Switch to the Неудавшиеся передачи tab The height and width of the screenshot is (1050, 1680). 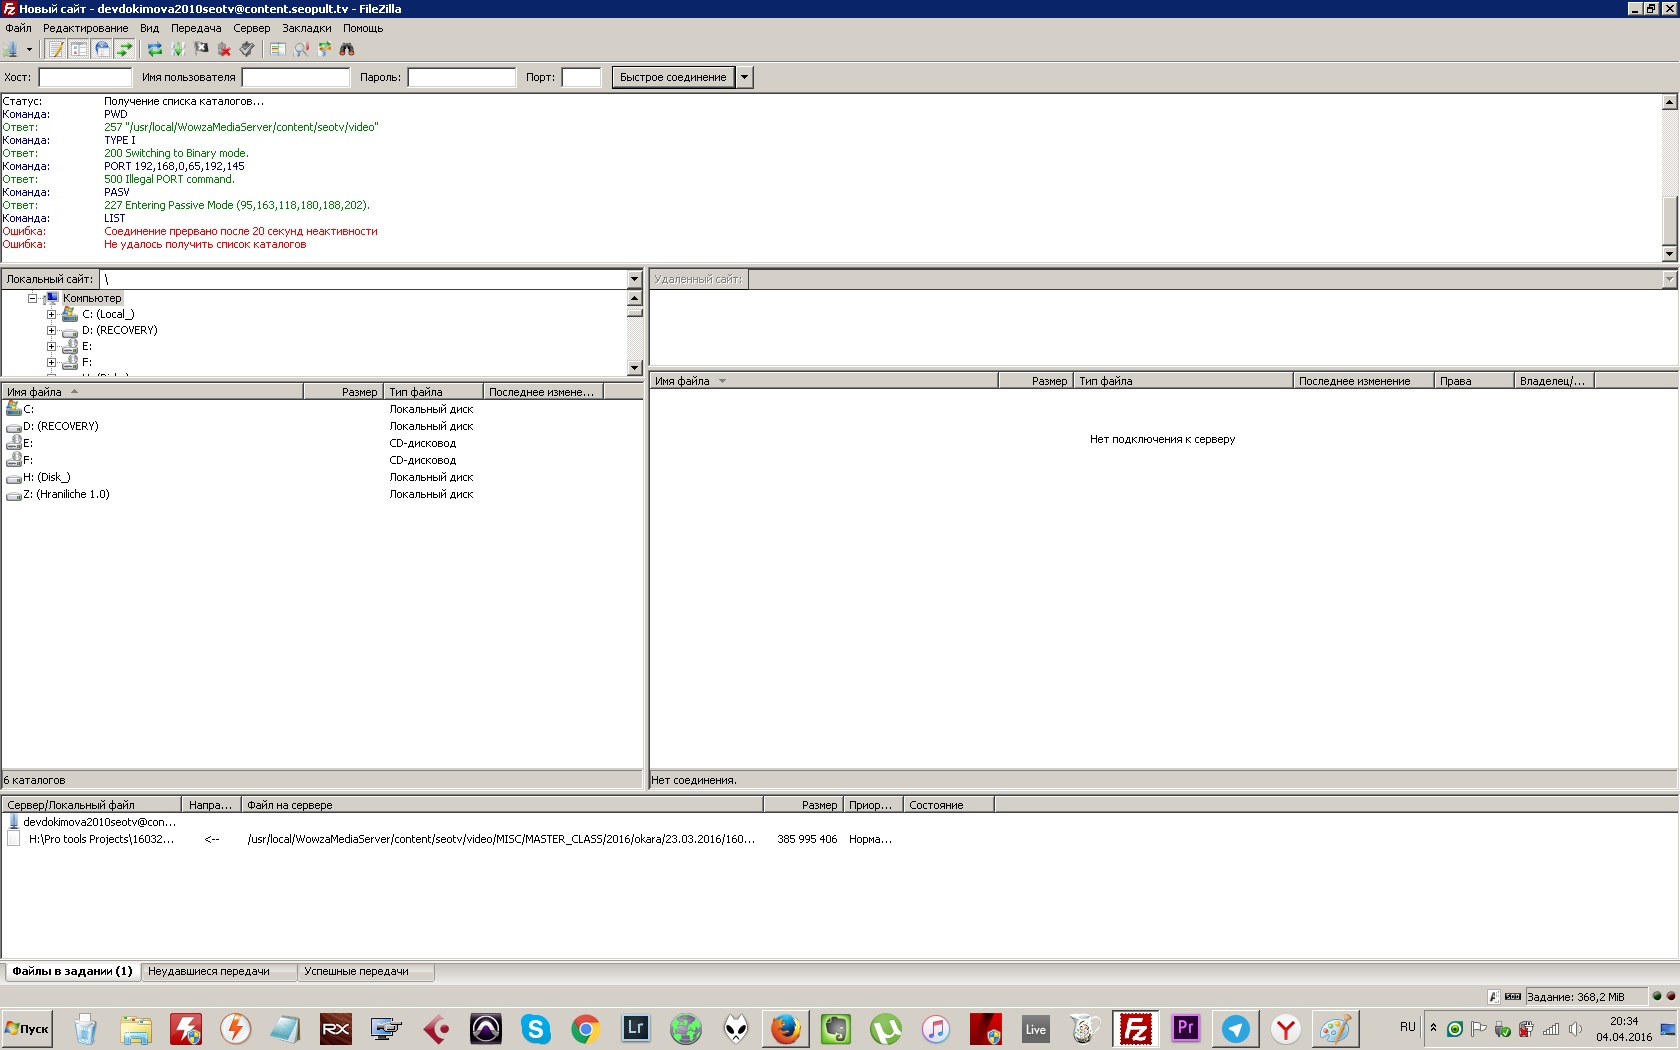(209, 971)
